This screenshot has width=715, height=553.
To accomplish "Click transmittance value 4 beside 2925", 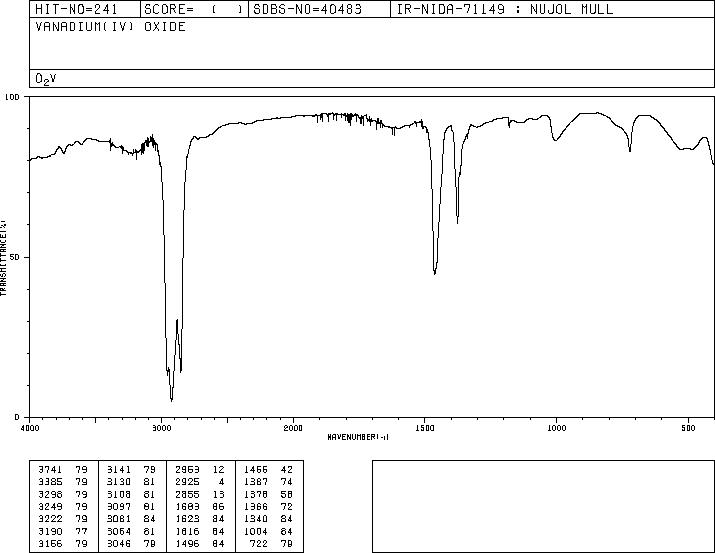I will coord(222,482).
